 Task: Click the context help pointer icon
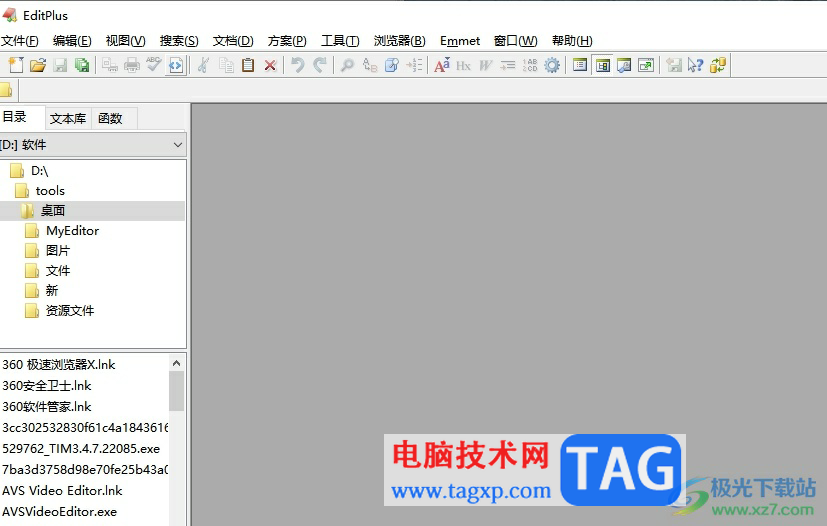point(696,65)
